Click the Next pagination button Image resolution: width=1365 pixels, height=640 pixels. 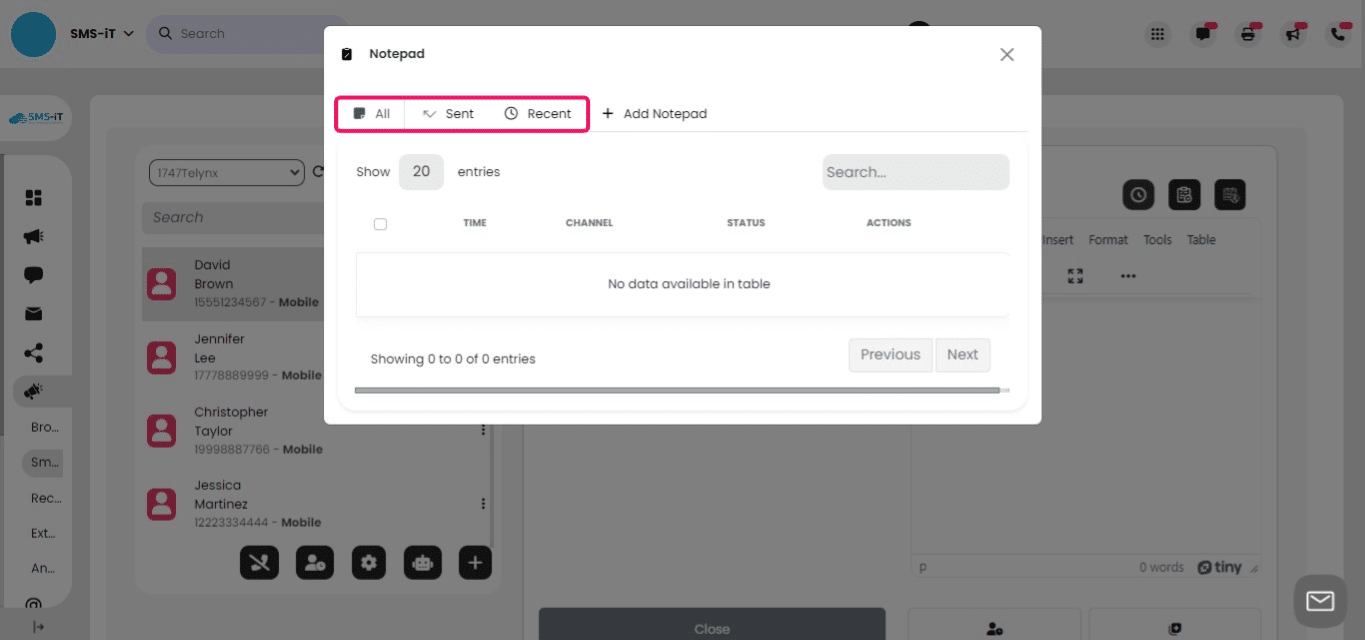point(962,355)
